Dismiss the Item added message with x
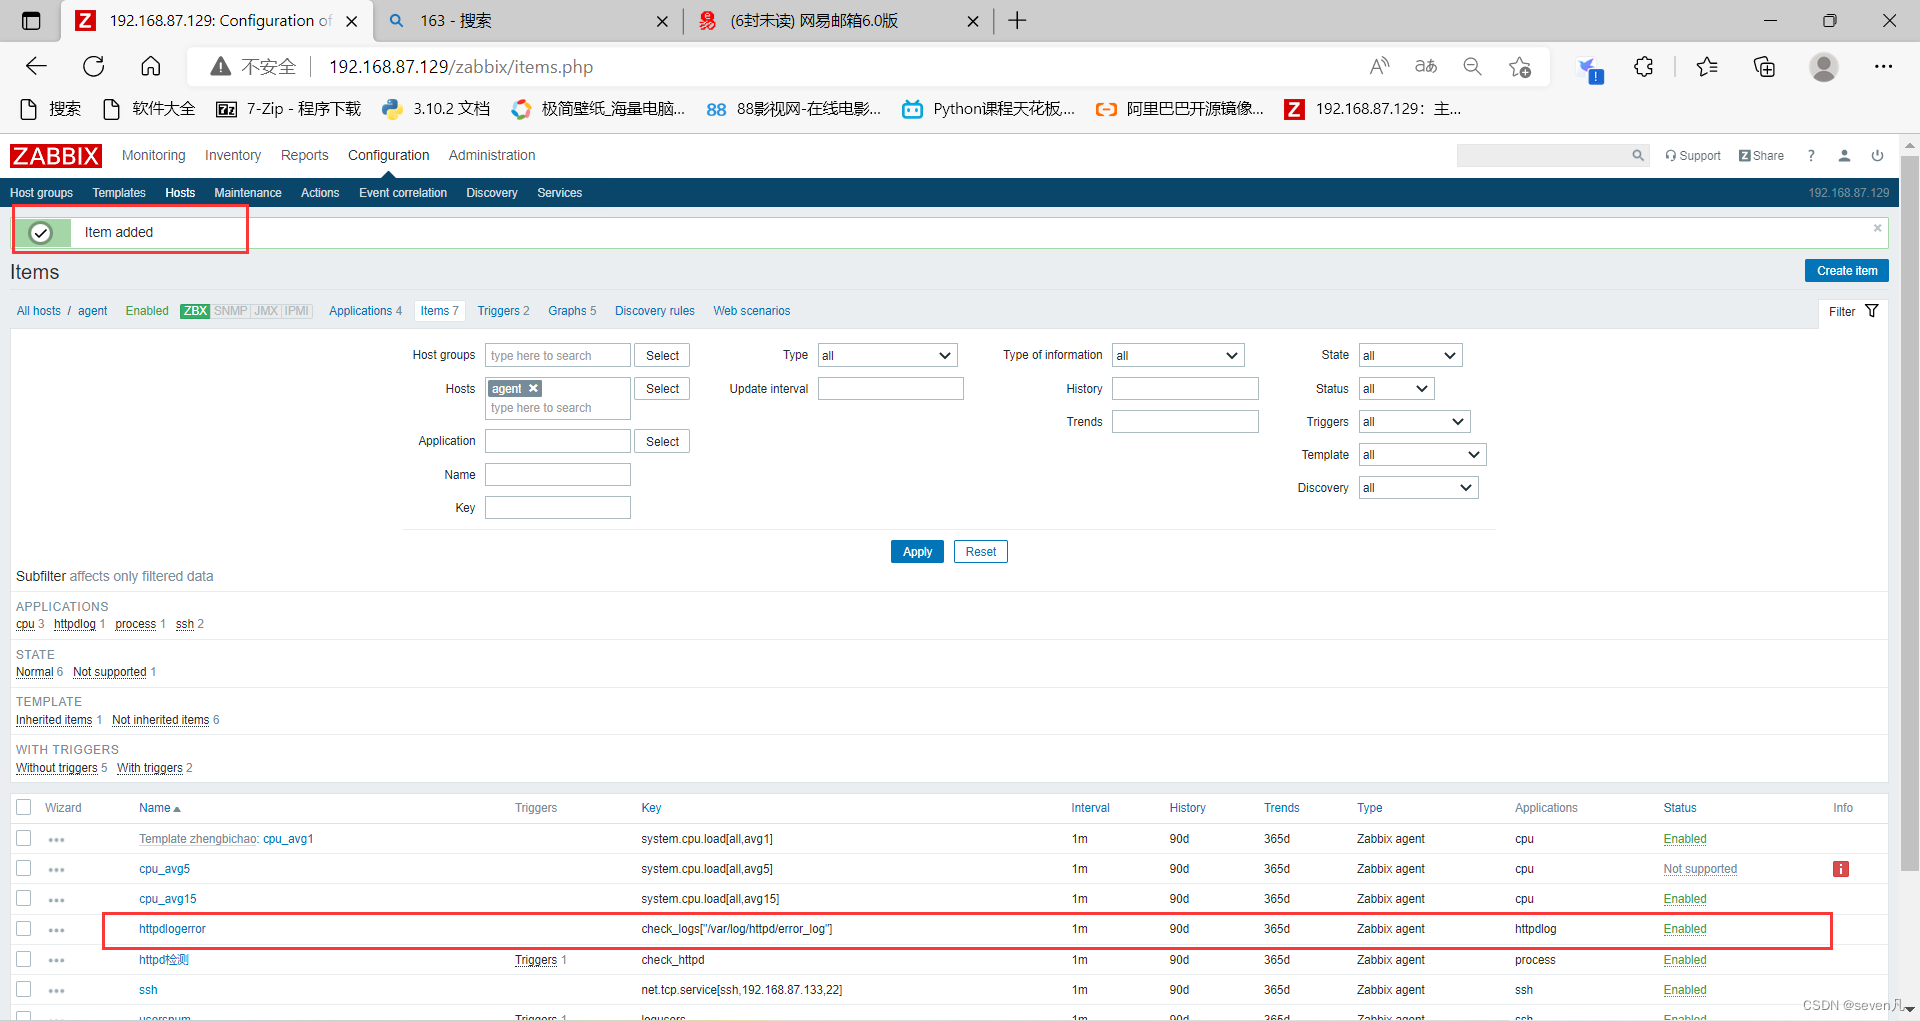 [x=1877, y=228]
